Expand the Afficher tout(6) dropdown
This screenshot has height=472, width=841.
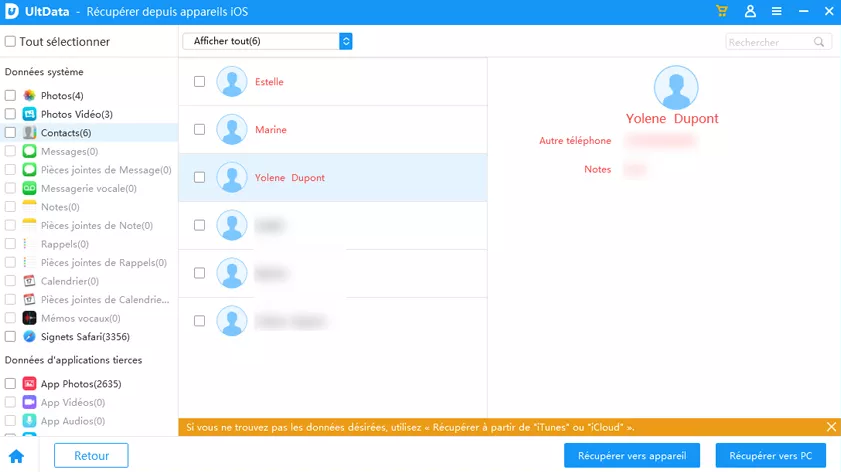[x=345, y=41]
